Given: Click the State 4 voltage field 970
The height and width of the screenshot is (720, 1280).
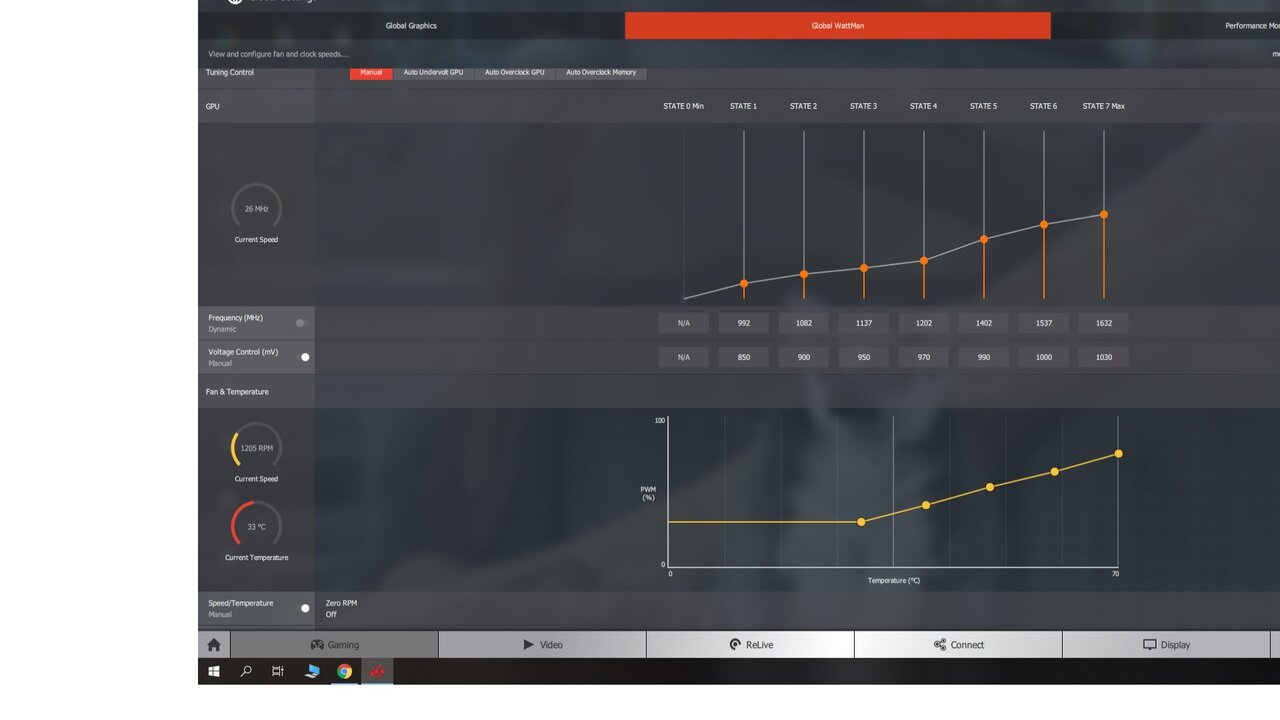Looking at the screenshot, I should tap(924, 357).
